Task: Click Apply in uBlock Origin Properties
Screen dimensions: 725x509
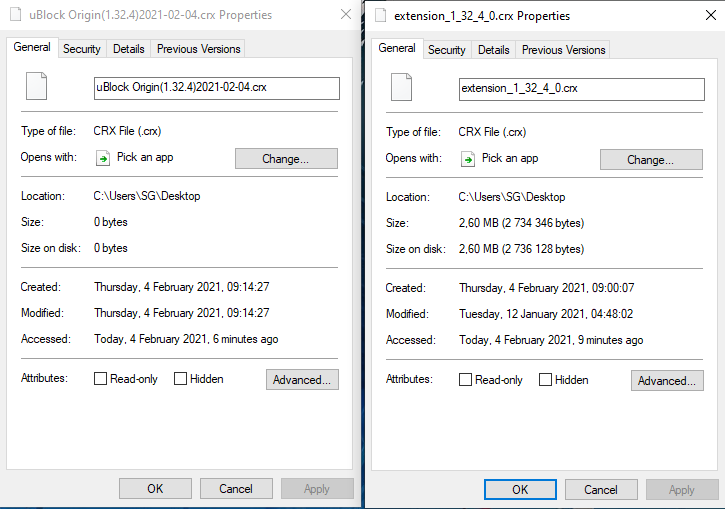Action: (x=317, y=489)
